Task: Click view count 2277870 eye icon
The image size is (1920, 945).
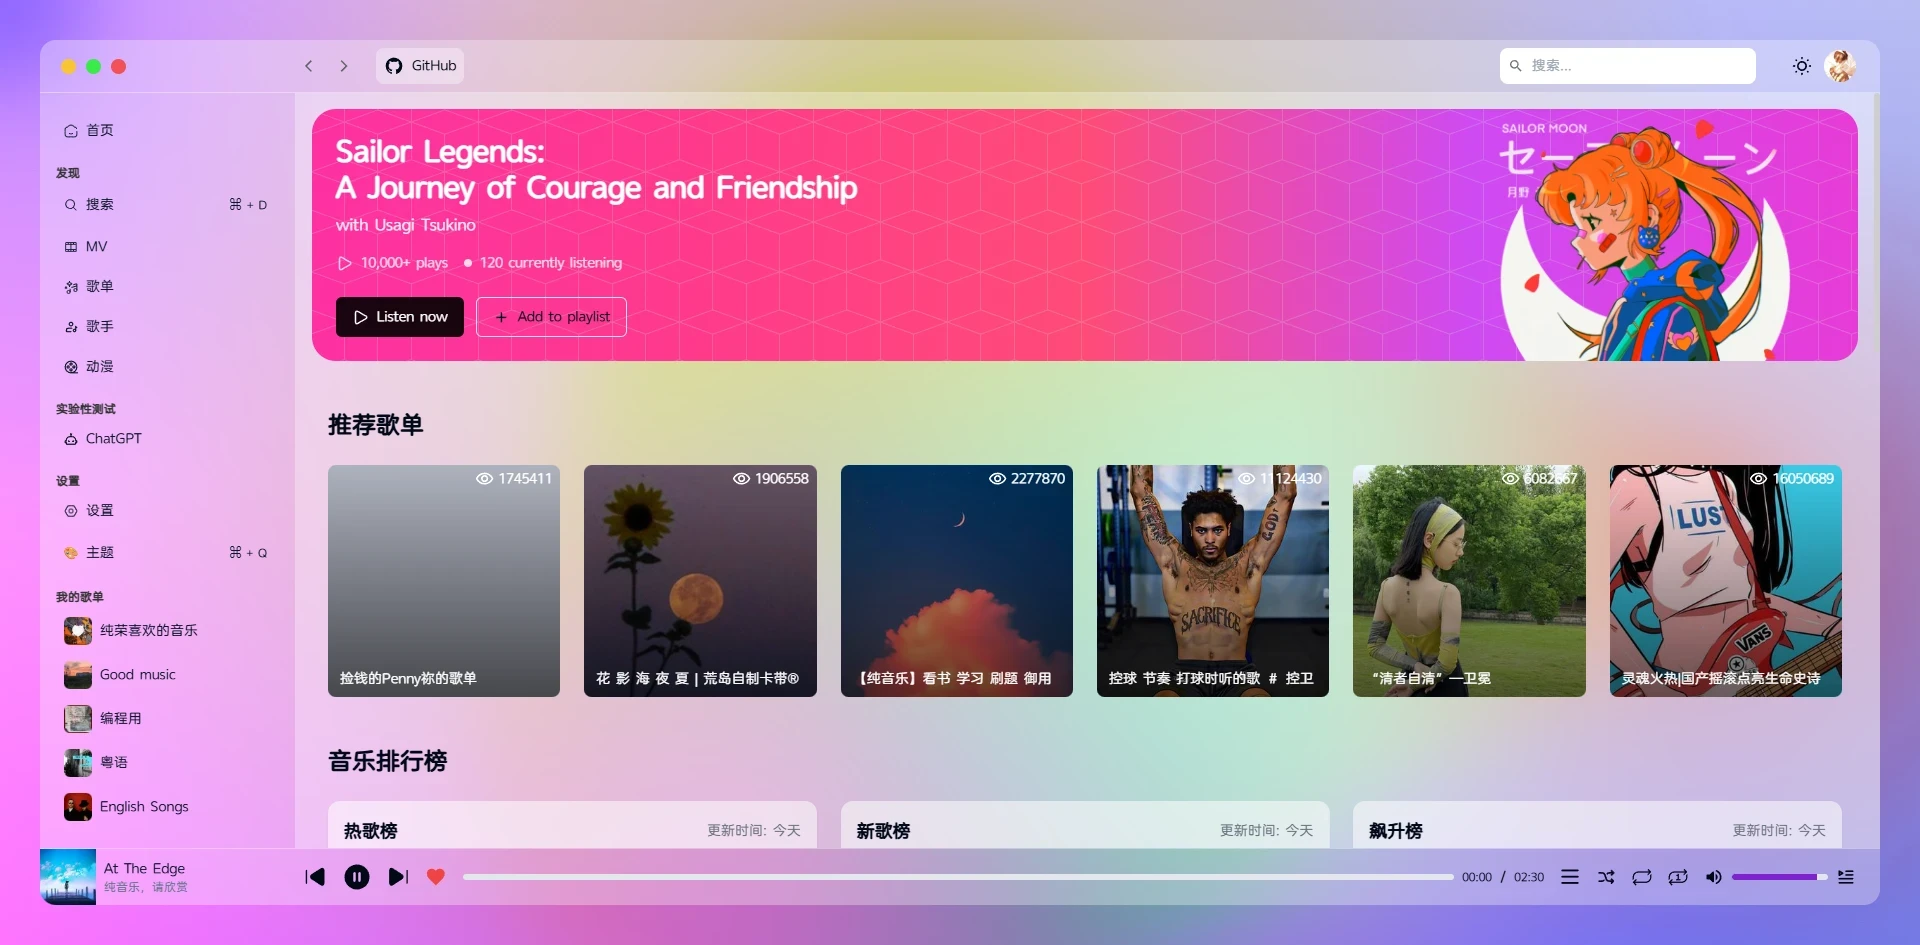Action: (997, 479)
